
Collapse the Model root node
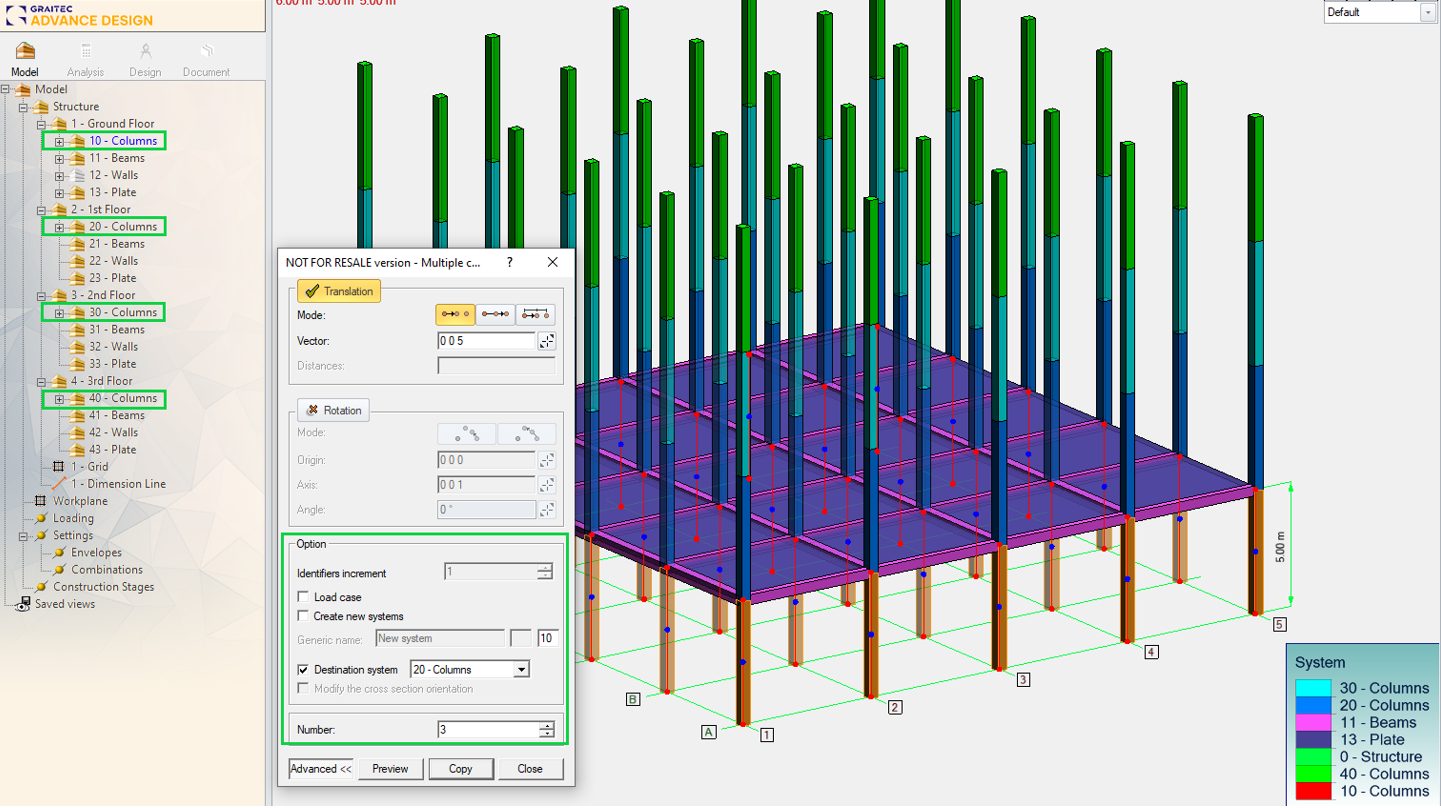coord(6,90)
